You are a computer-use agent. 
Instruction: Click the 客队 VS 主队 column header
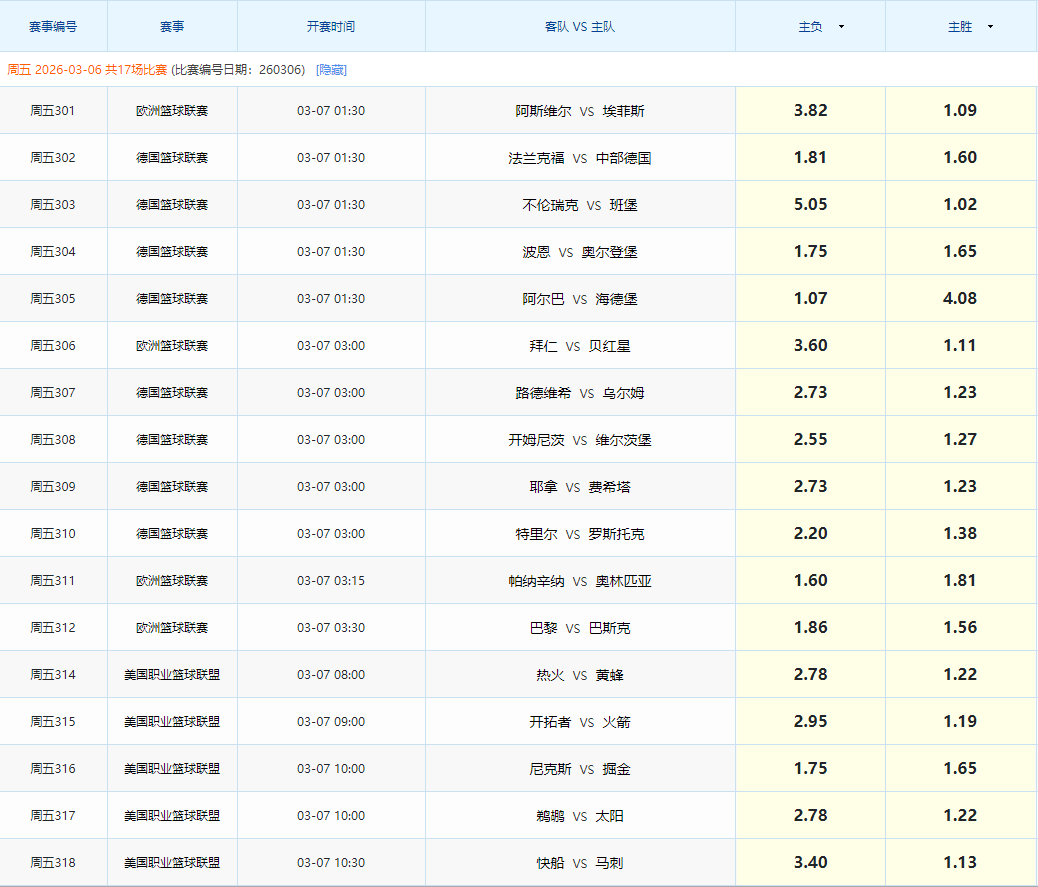click(580, 27)
